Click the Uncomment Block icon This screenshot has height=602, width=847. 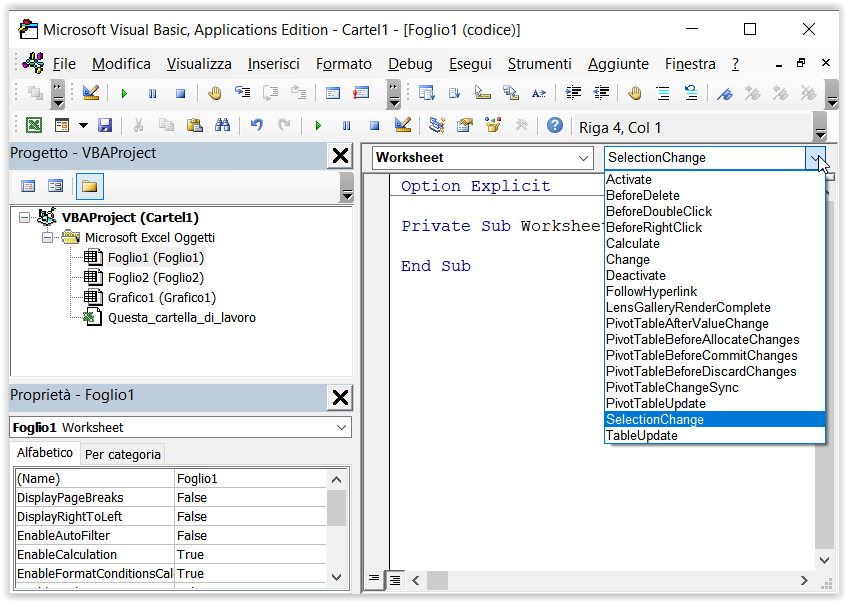point(691,93)
